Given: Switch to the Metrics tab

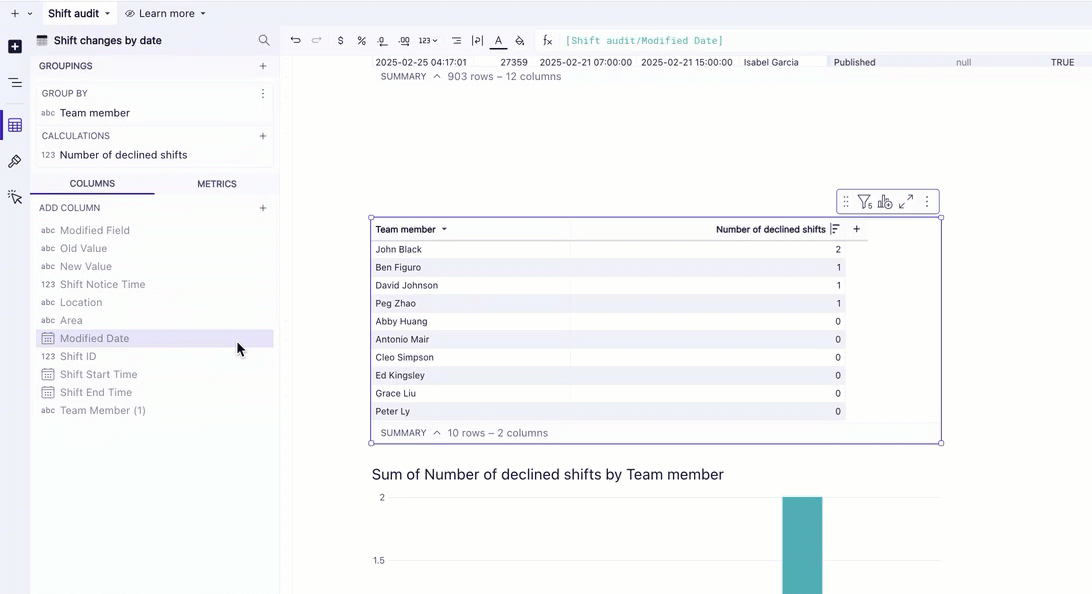Looking at the screenshot, I should pos(217,184).
